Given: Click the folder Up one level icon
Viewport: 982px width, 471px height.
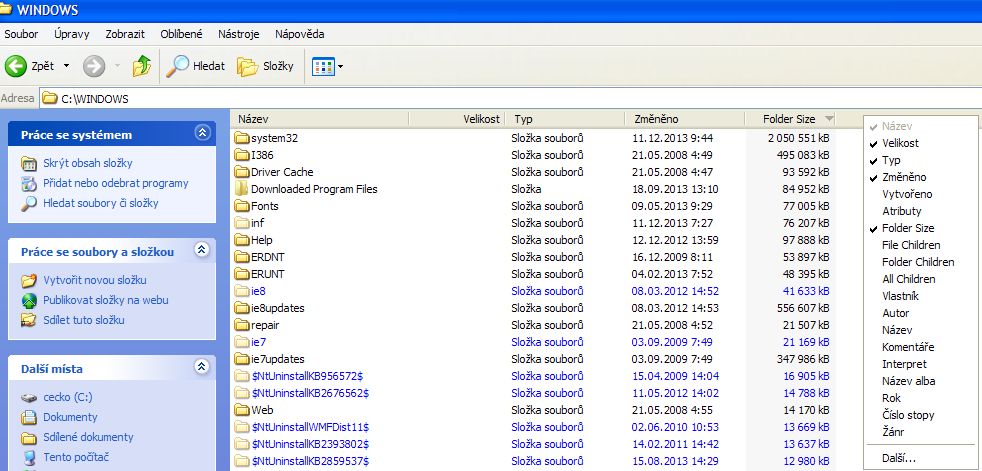Looking at the screenshot, I should (x=142, y=66).
